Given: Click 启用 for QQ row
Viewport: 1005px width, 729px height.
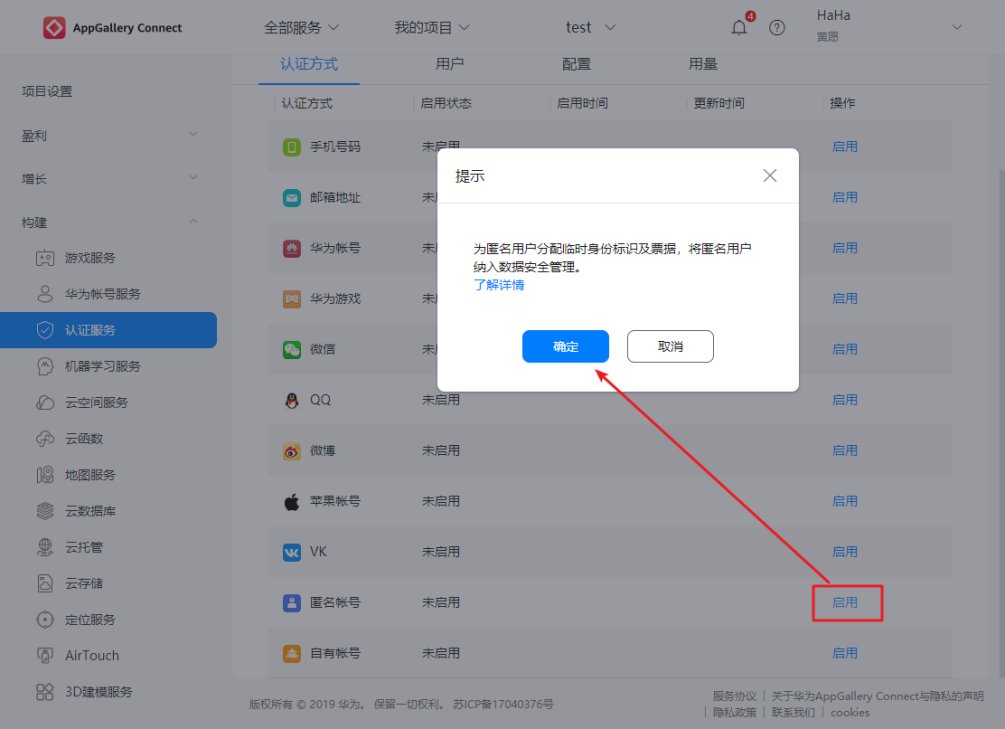Looking at the screenshot, I should click(x=844, y=400).
